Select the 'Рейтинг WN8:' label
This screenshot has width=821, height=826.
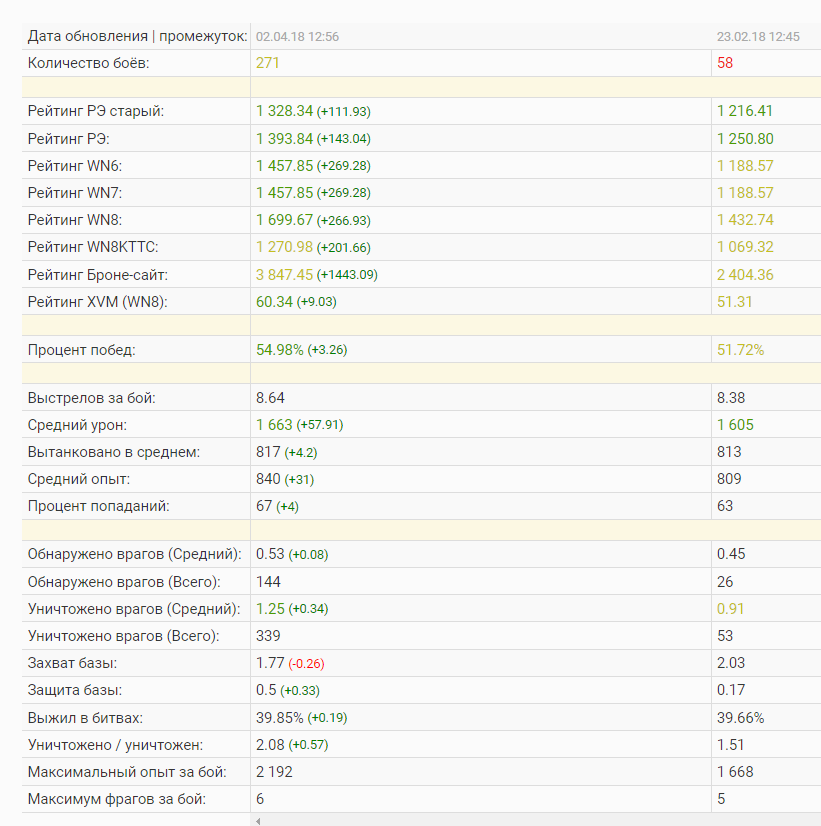pyautogui.click(x=75, y=220)
